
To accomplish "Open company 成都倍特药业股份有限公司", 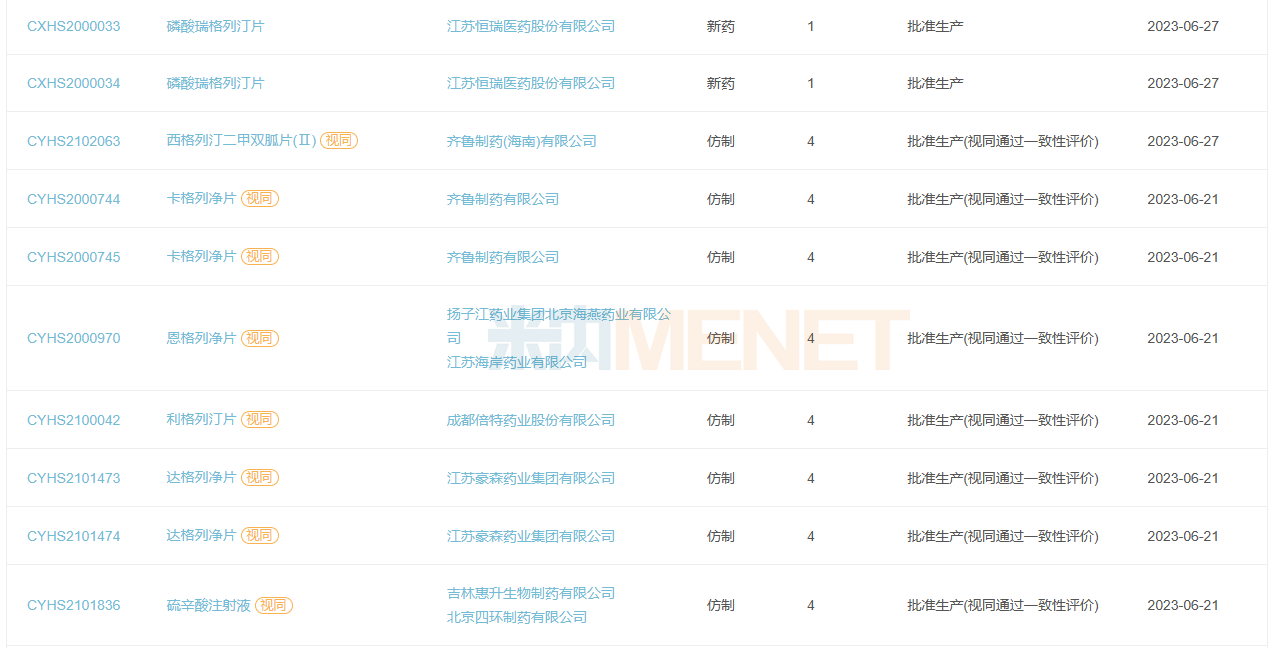I will coord(531,420).
